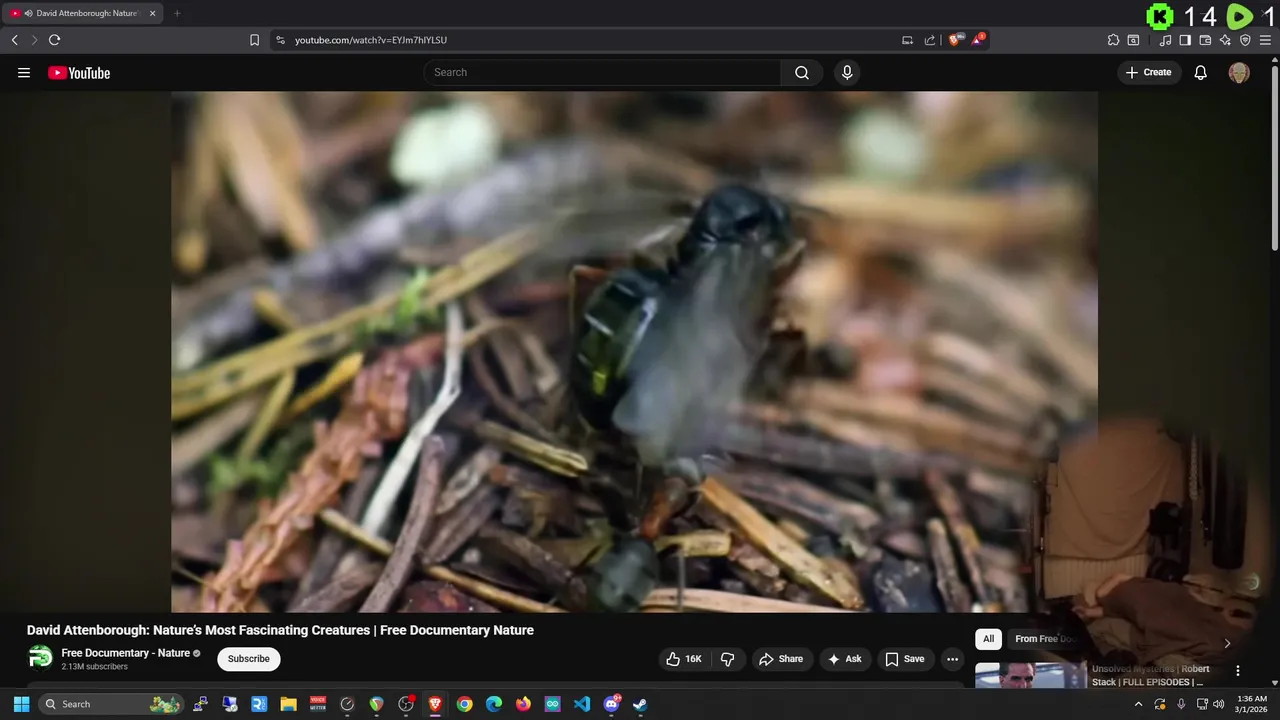Show next filter chips with arrow
The width and height of the screenshot is (1280, 720).
(x=1227, y=643)
